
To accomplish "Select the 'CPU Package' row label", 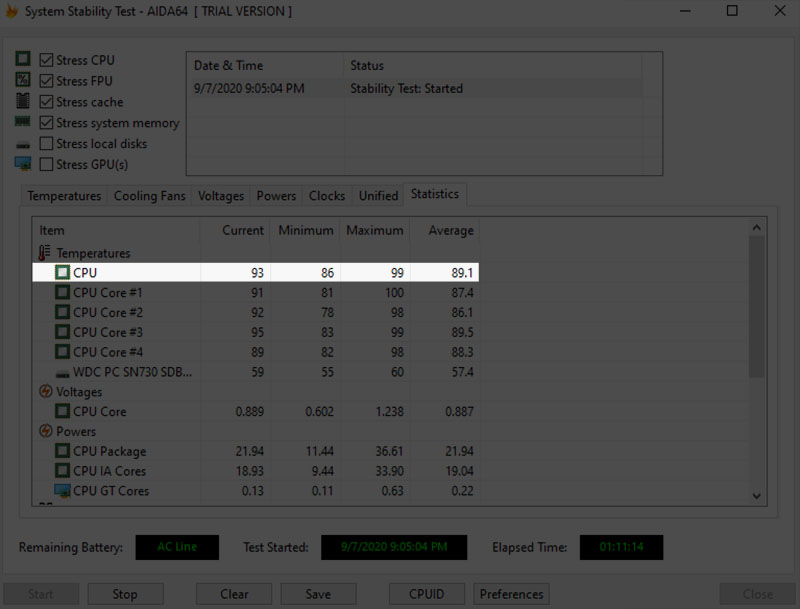I will click(x=109, y=451).
